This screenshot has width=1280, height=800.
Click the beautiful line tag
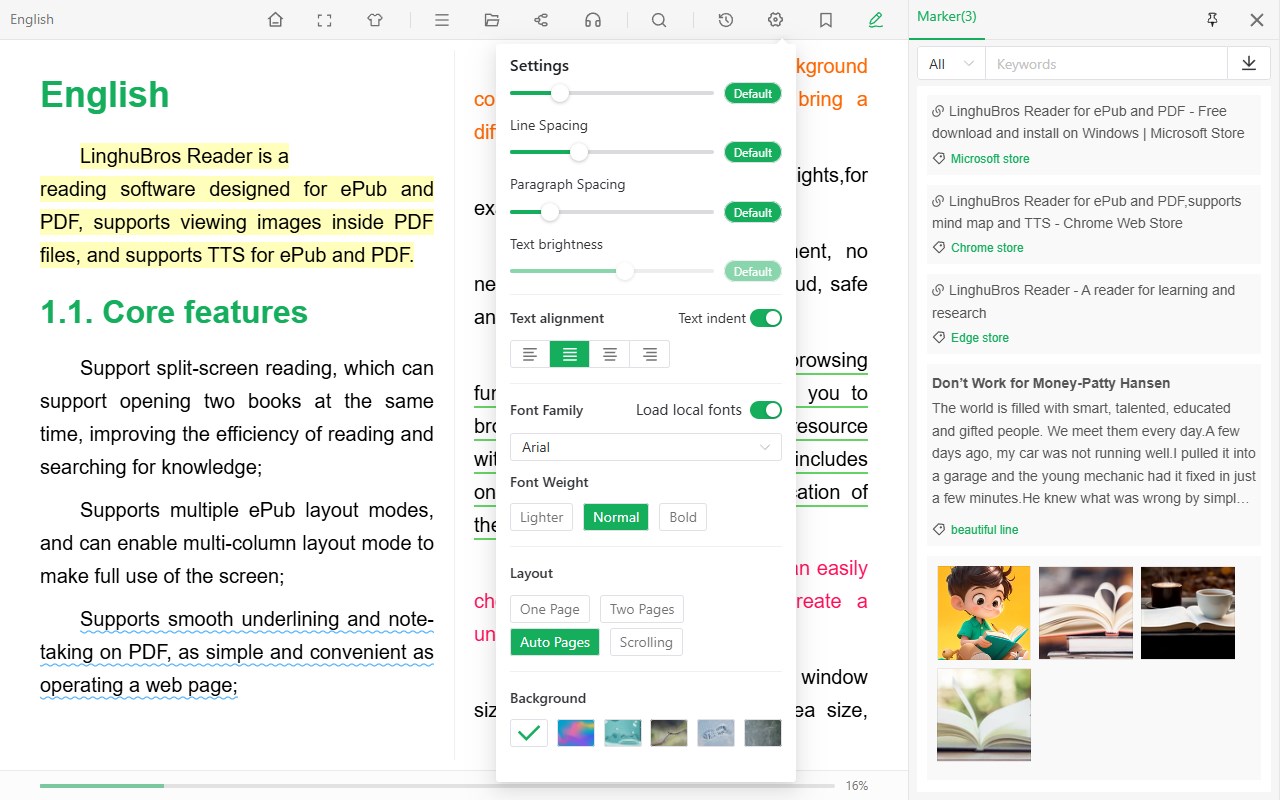tap(985, 530)
